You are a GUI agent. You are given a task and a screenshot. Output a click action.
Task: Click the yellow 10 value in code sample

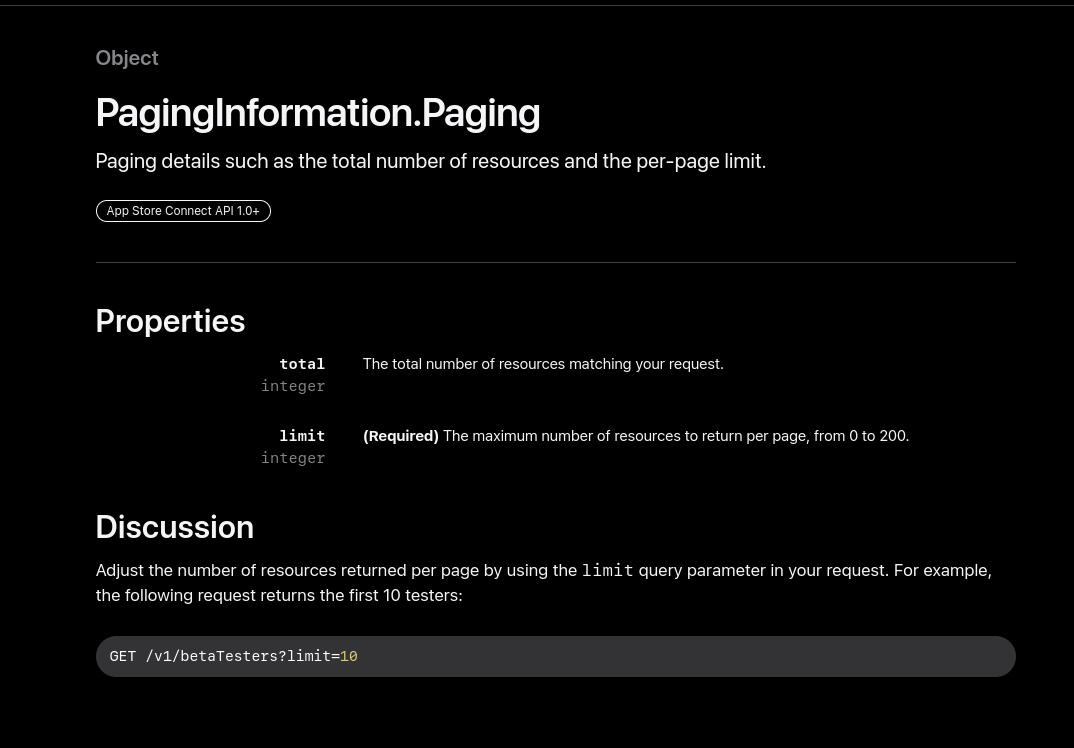click(x=348, y=656)
